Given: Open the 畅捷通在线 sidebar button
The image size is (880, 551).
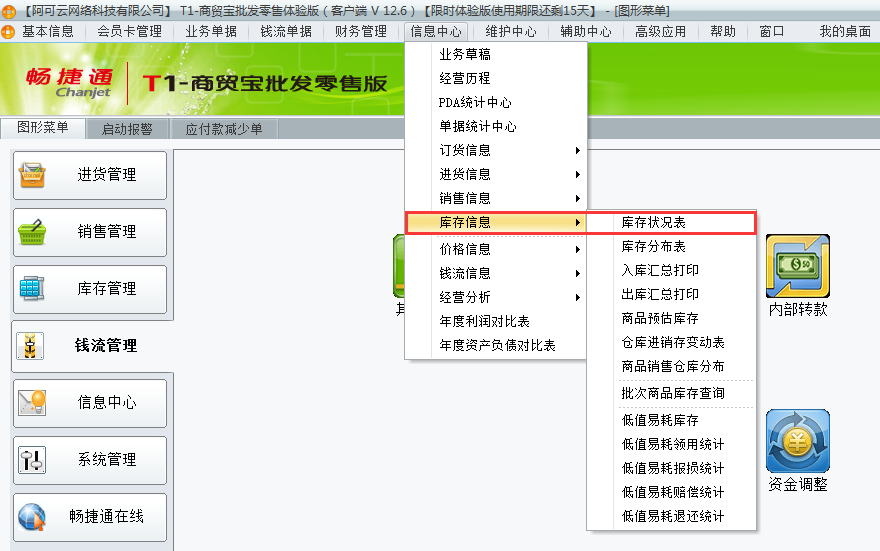Looking at the screenshot, I should [90, 517].
